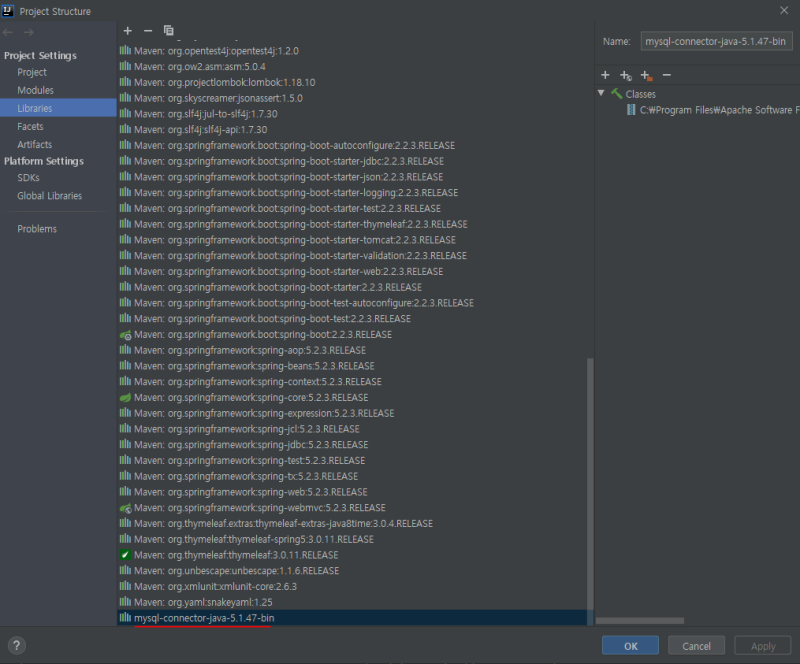This screenshot has height=664, width=800.
Task: Click the back navigation arrow
Action: pos(8,32)
